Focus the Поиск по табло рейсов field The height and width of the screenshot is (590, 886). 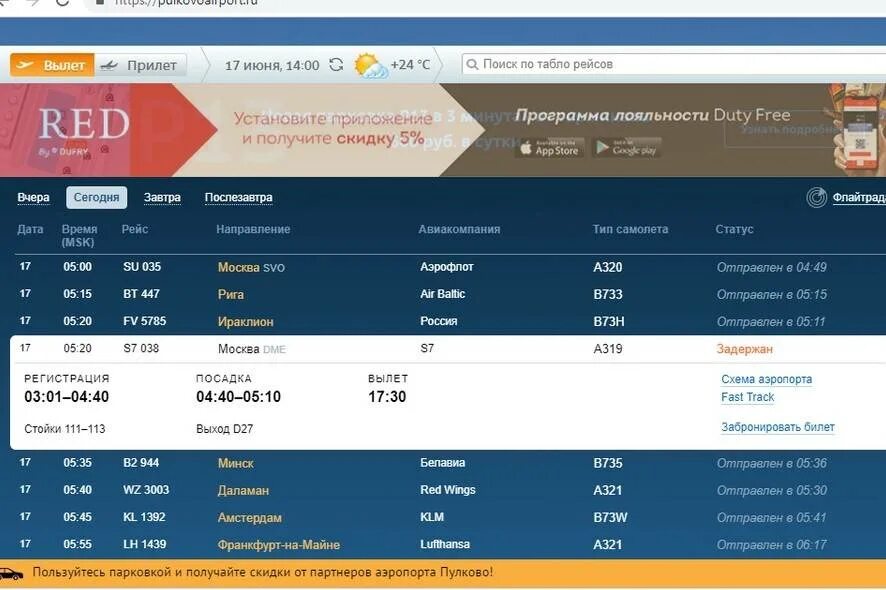[674, 64]
